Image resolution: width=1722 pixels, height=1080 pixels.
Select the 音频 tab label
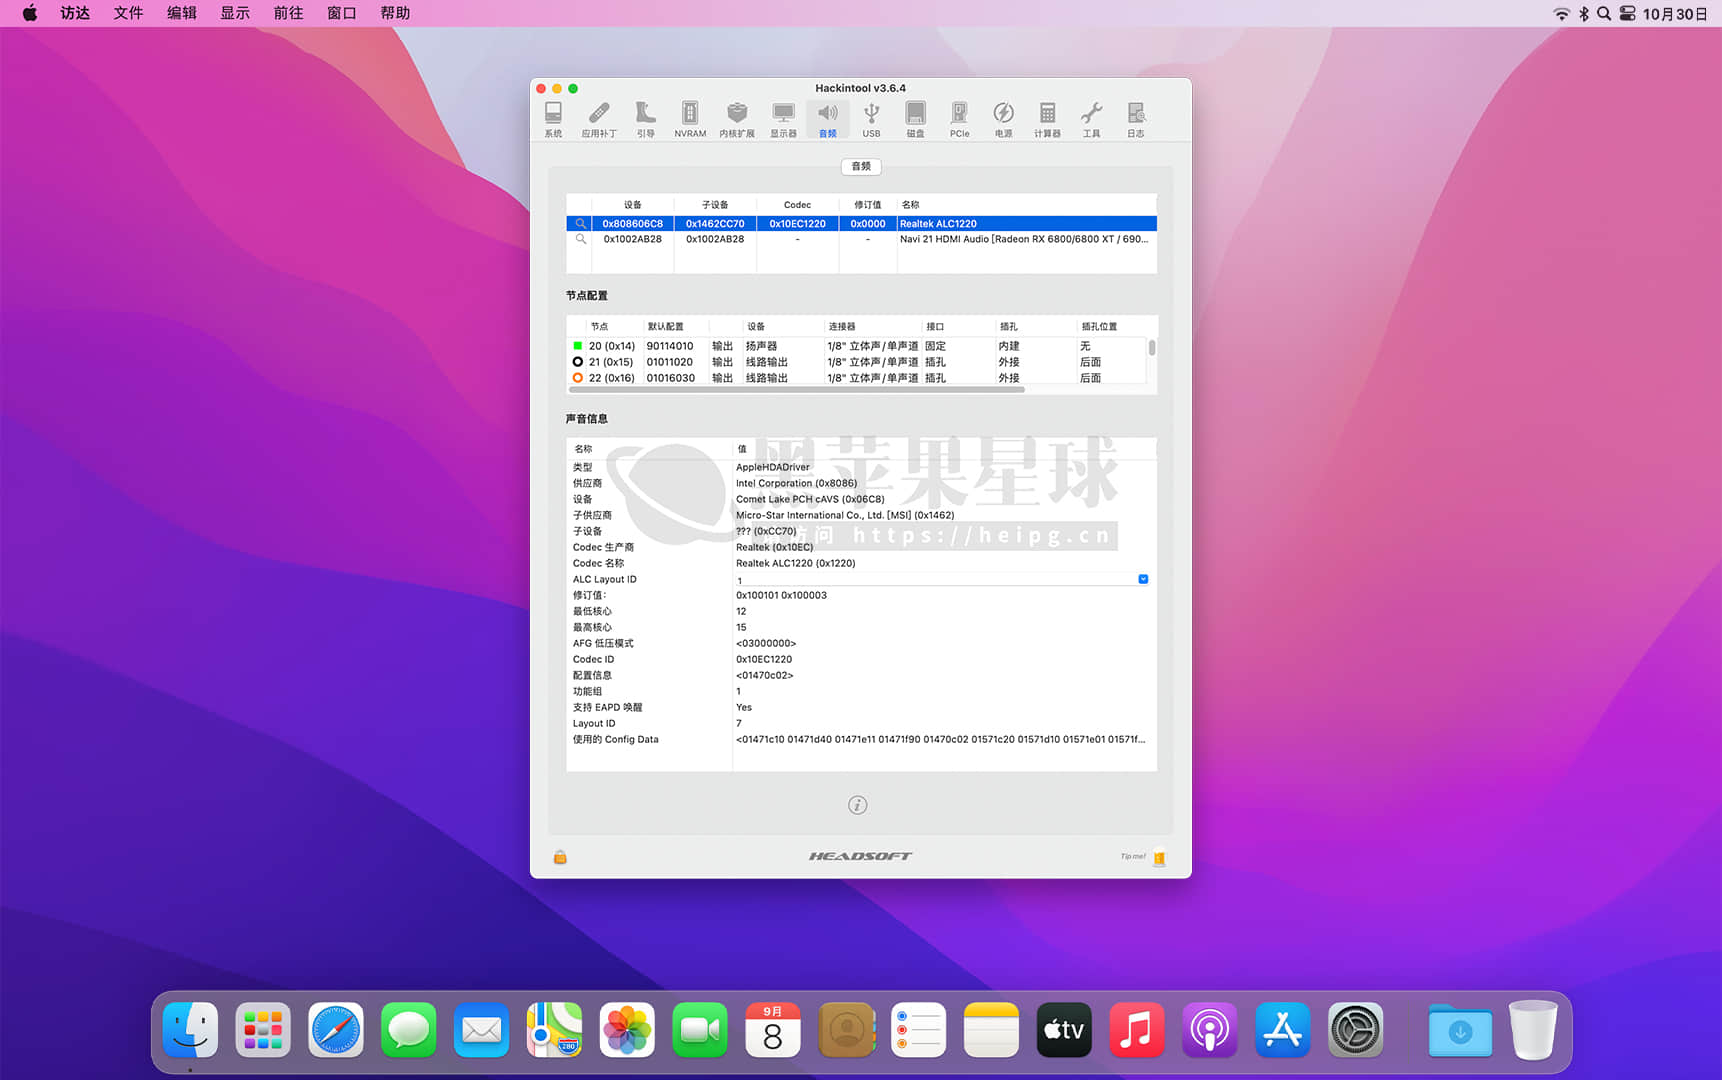[861, 166]
